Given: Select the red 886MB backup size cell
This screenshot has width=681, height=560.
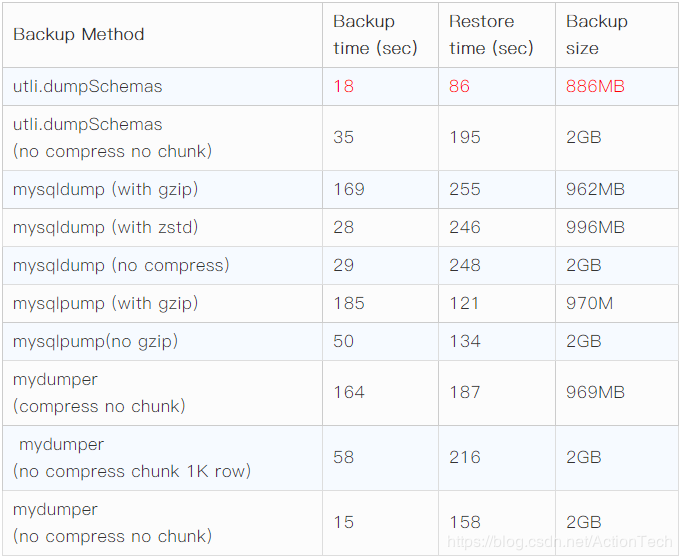Looking at the screenshot, I should point(595,87).
